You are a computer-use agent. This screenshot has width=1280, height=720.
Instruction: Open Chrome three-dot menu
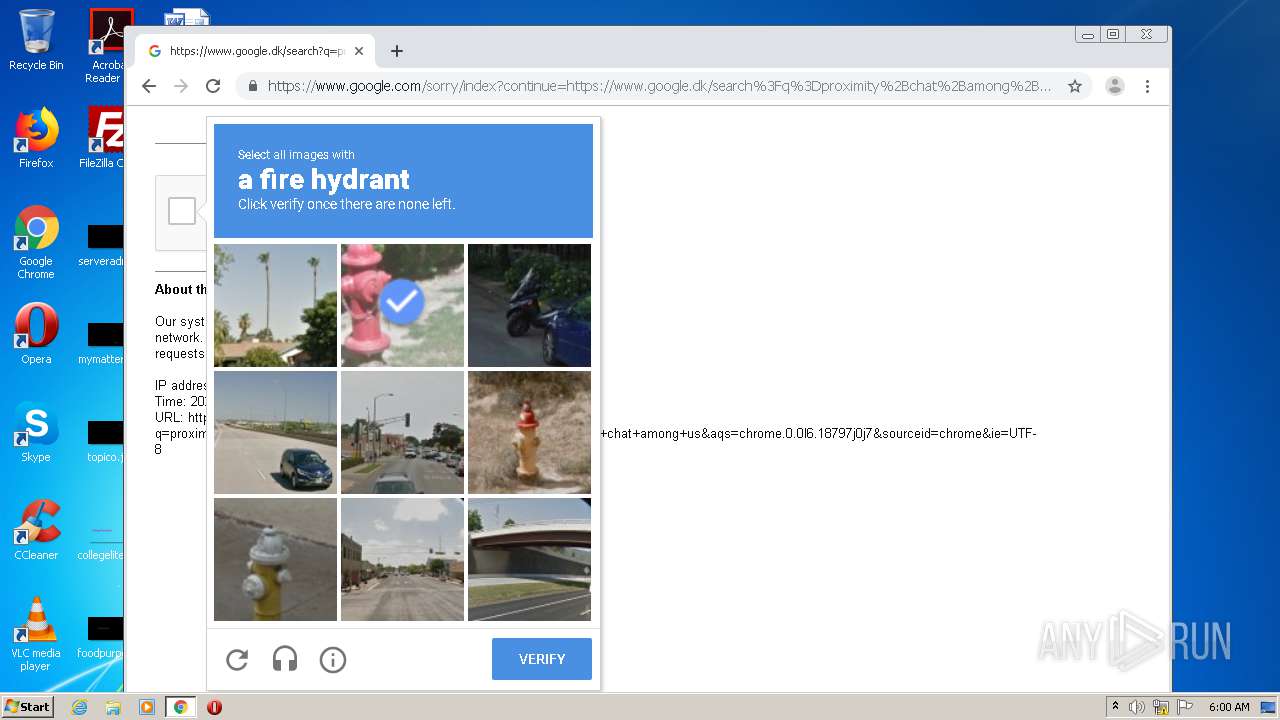(1147, 86)
